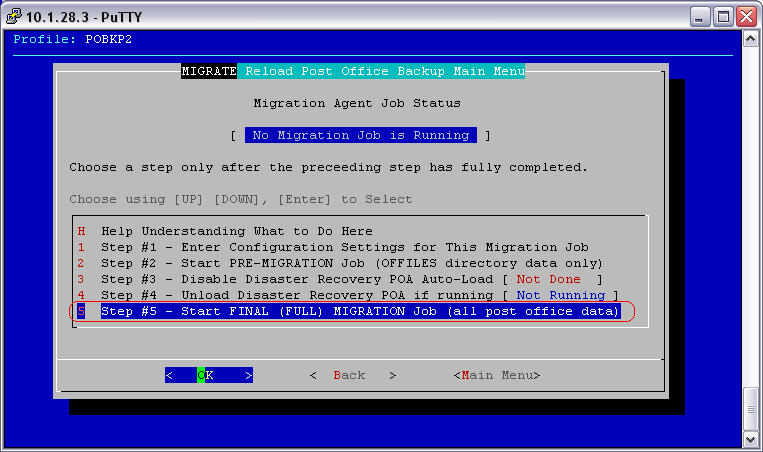Select Step #2 Start PRE-MIGRATION Job
The image size is (763, 452).
point(340,263)
